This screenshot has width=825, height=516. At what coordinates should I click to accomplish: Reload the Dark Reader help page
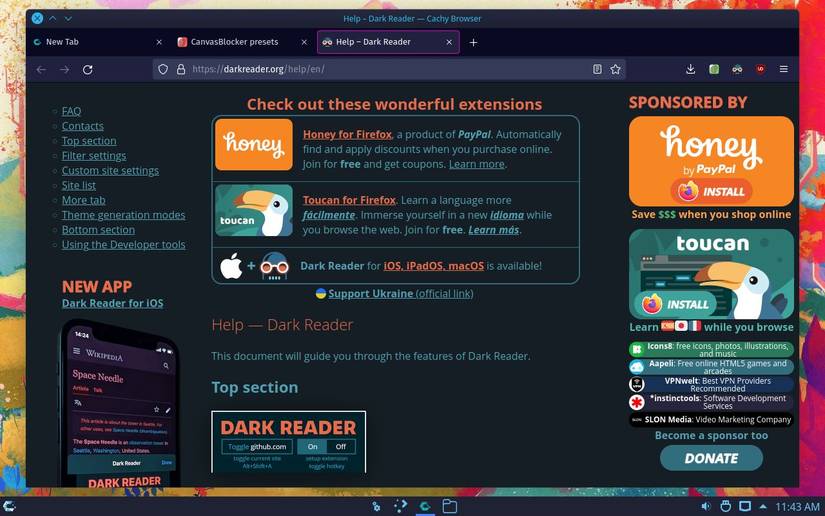(x=88, y=69)
